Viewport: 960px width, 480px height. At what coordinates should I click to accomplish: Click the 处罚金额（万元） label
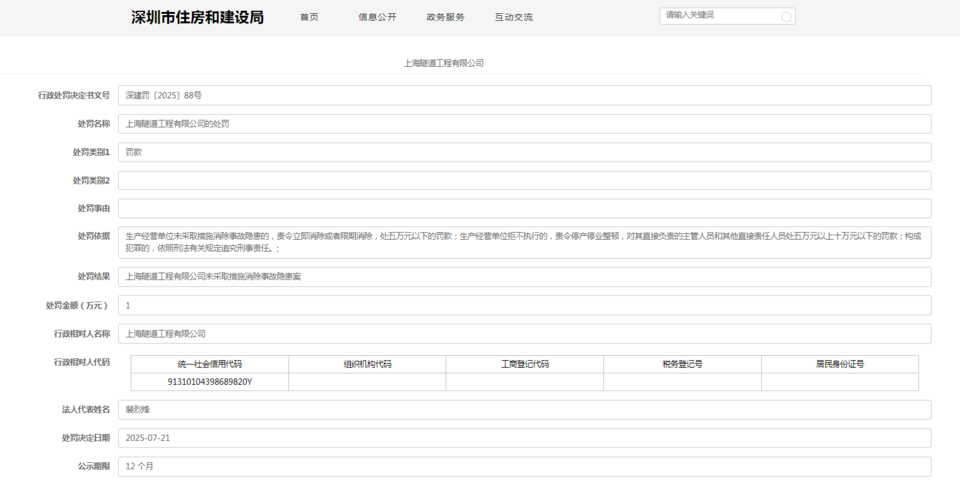(78, 306)
